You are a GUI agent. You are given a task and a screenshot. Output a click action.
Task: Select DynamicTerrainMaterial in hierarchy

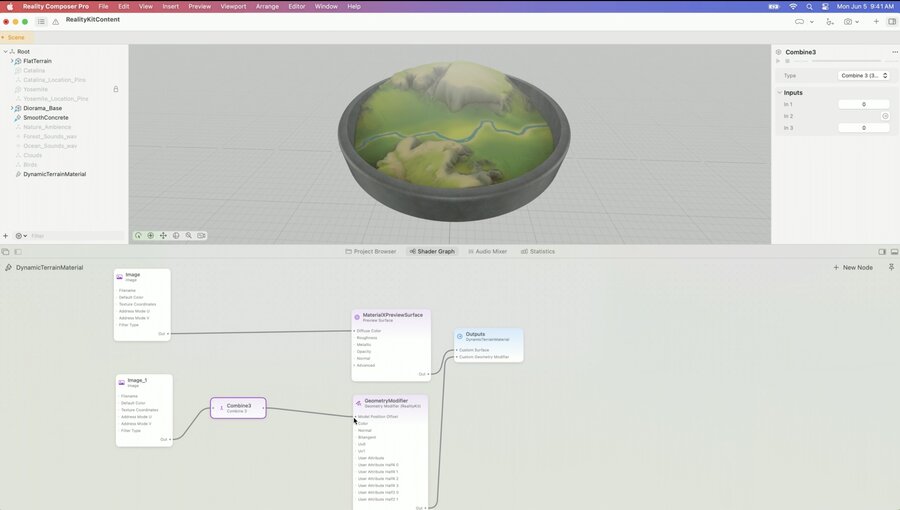55,174
